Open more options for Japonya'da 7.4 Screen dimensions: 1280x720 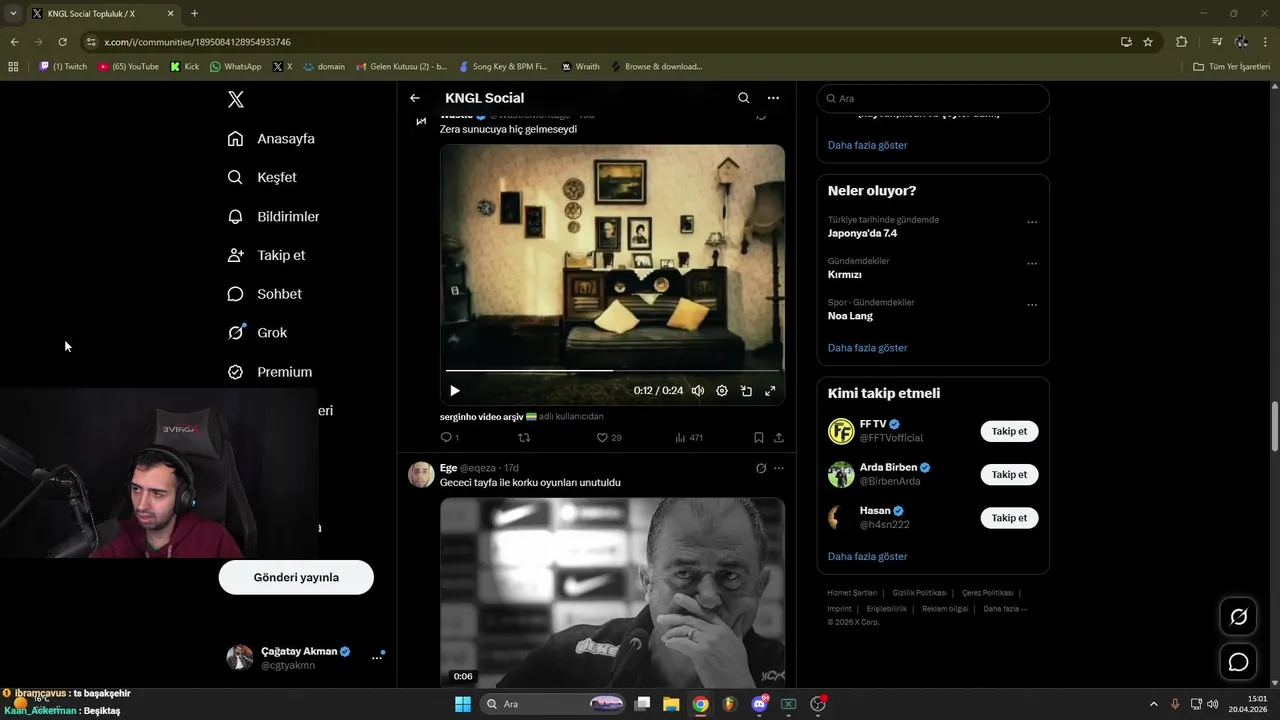[x=1032, y=222]
